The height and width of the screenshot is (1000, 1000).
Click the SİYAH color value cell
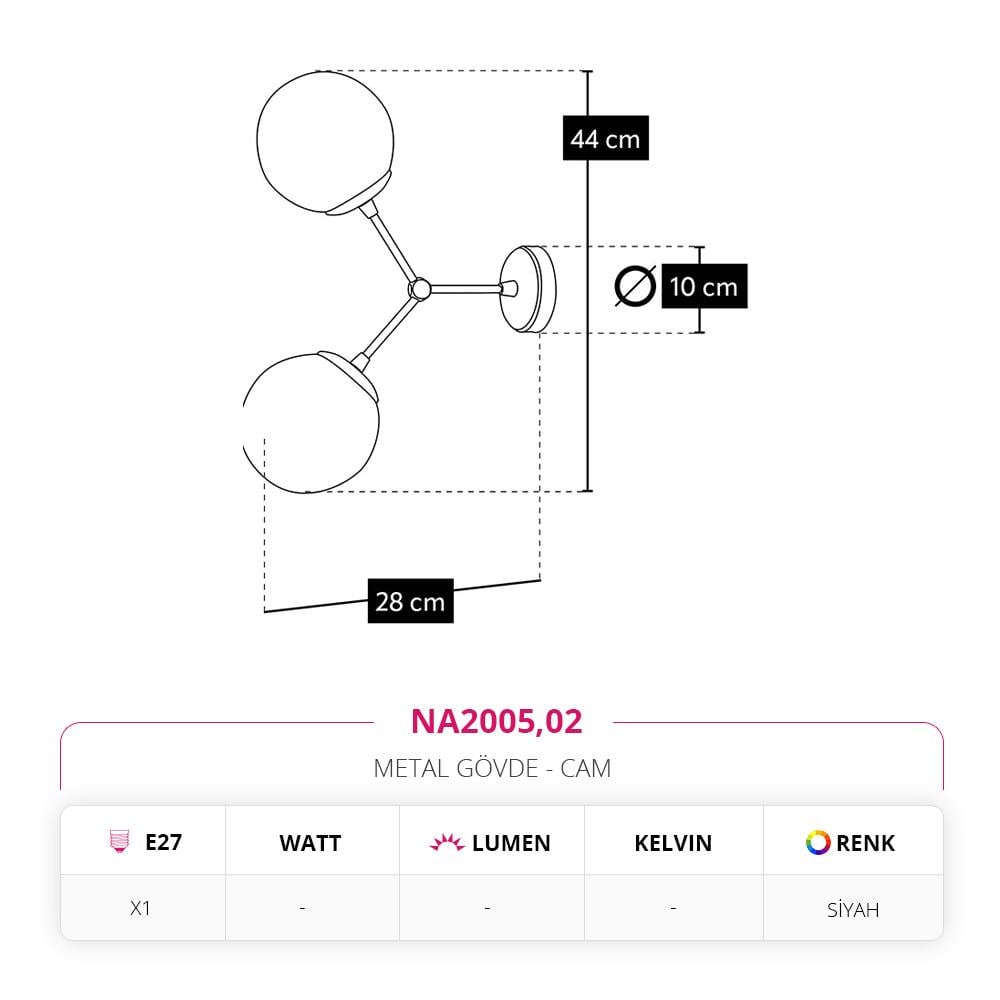(x=853, y=909)
